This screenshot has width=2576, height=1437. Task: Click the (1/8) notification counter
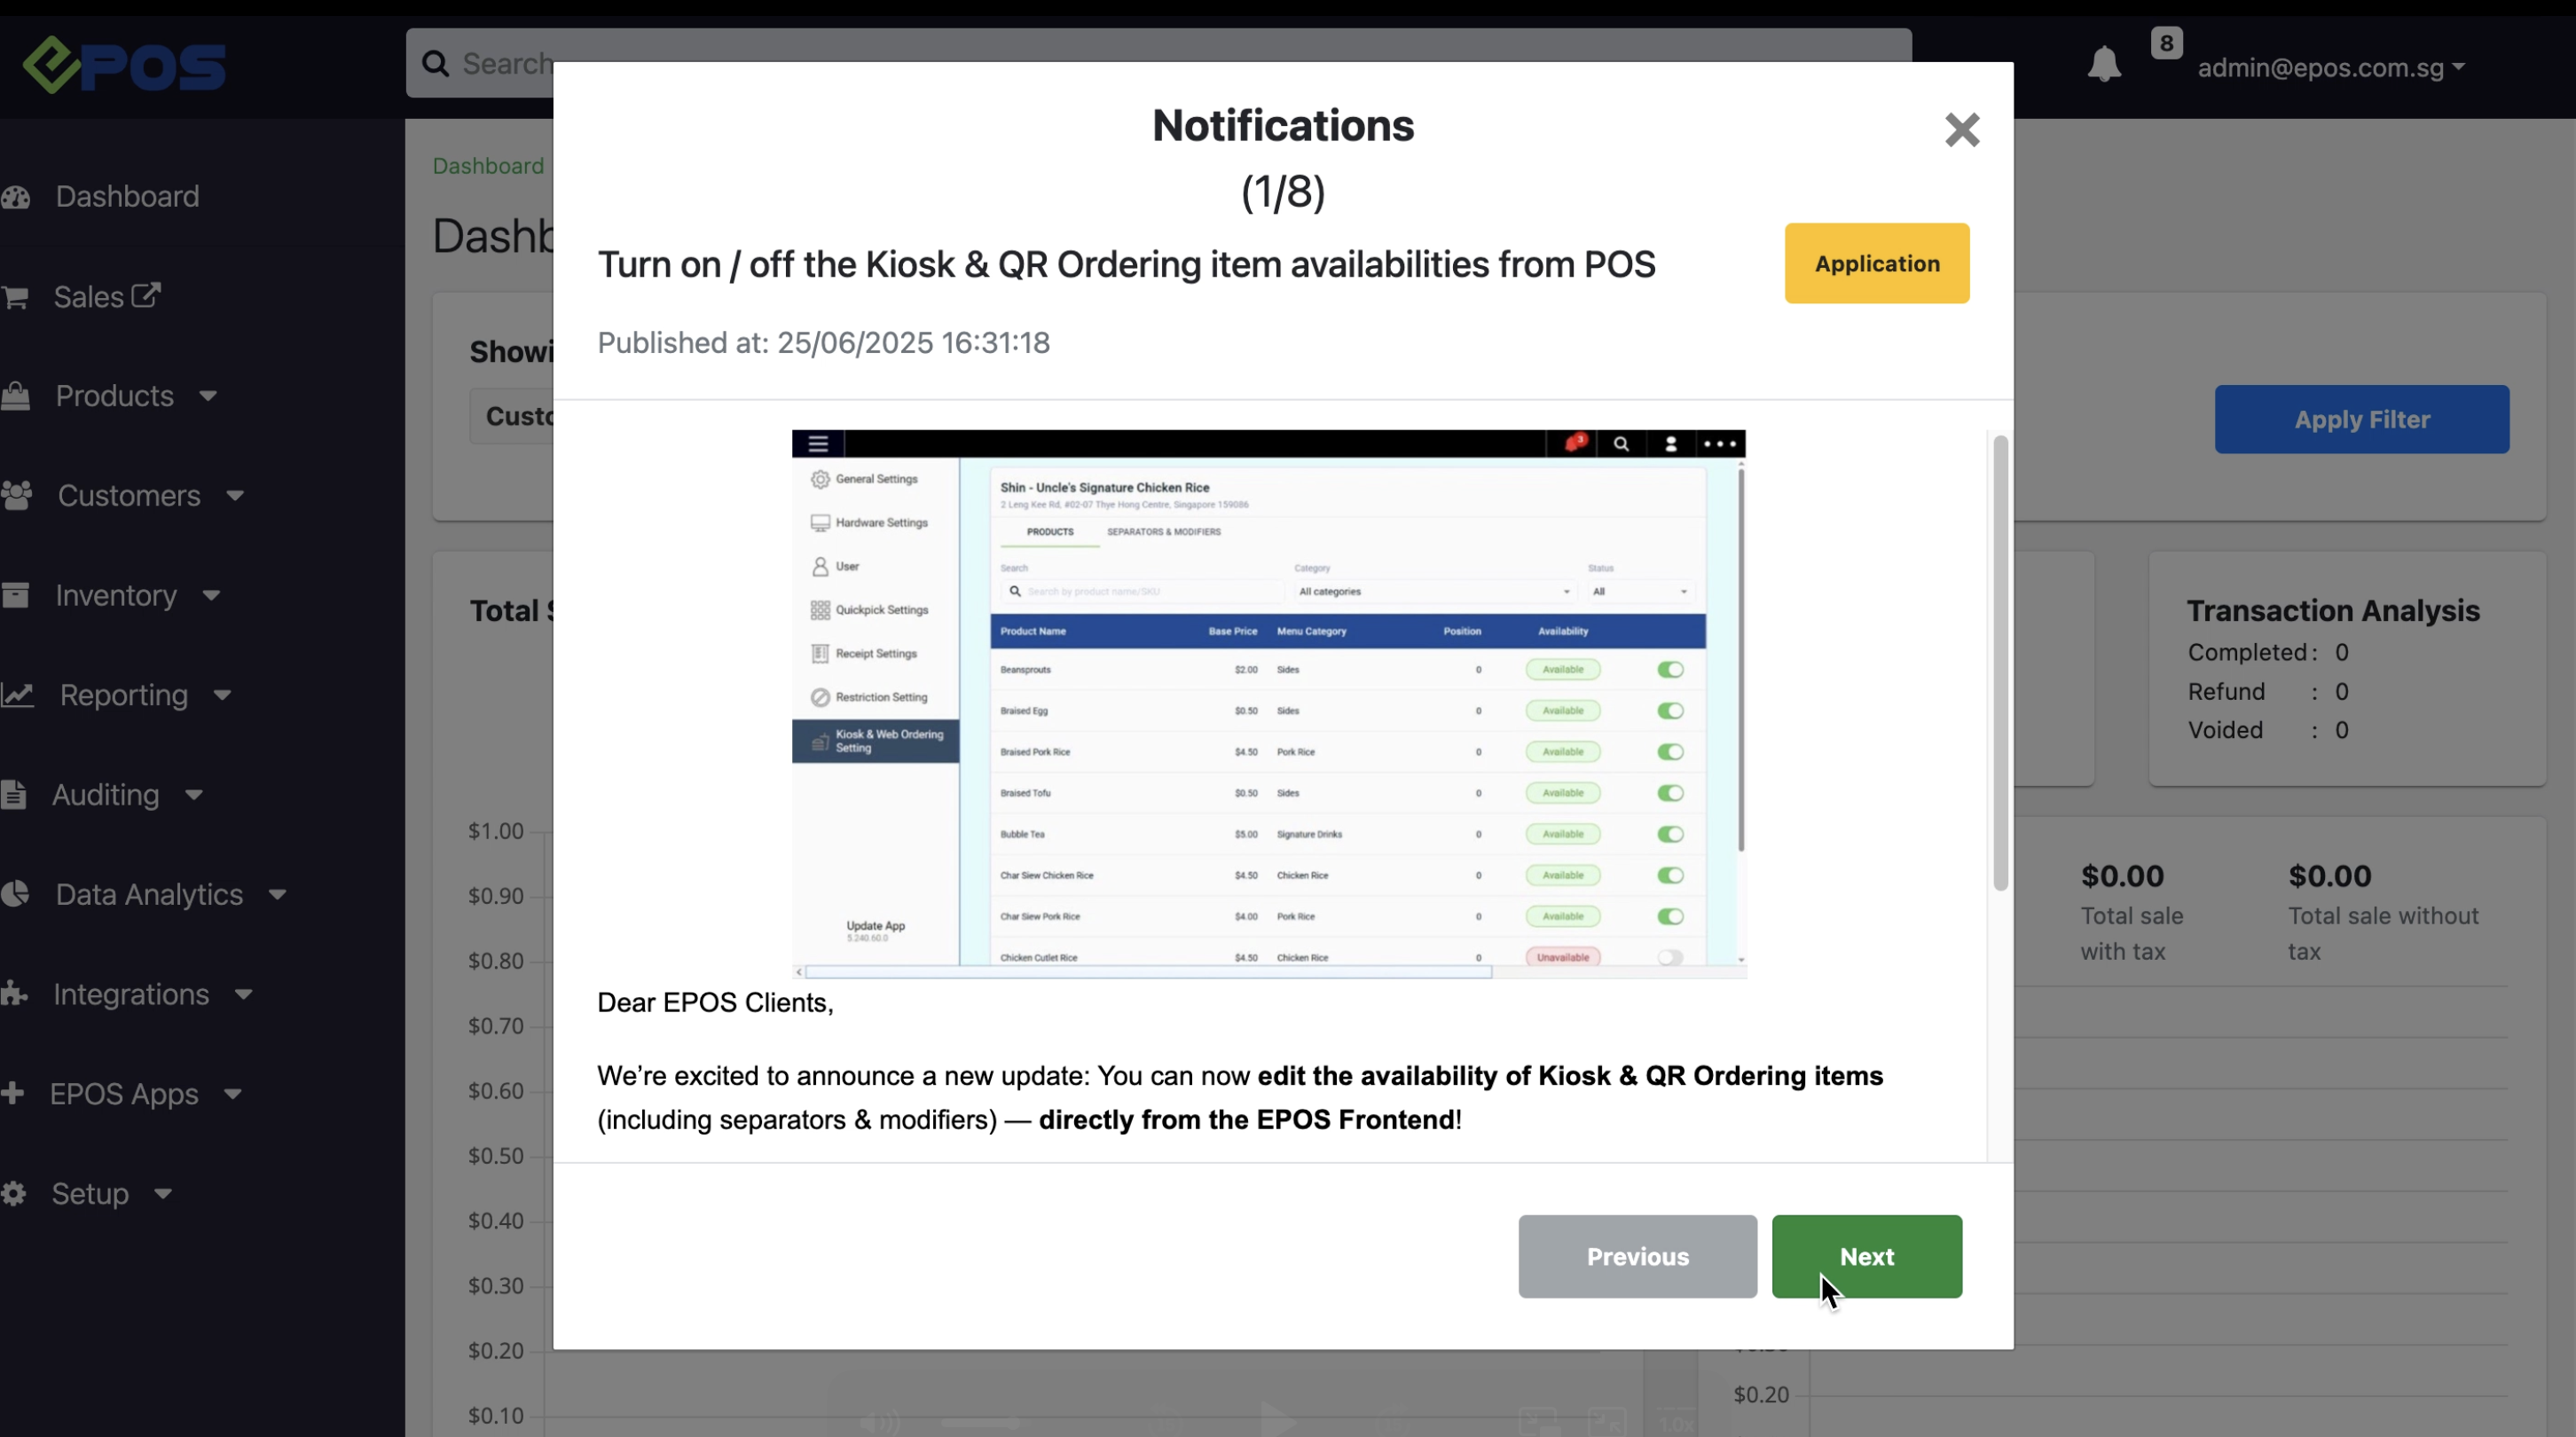point(1283,192)
